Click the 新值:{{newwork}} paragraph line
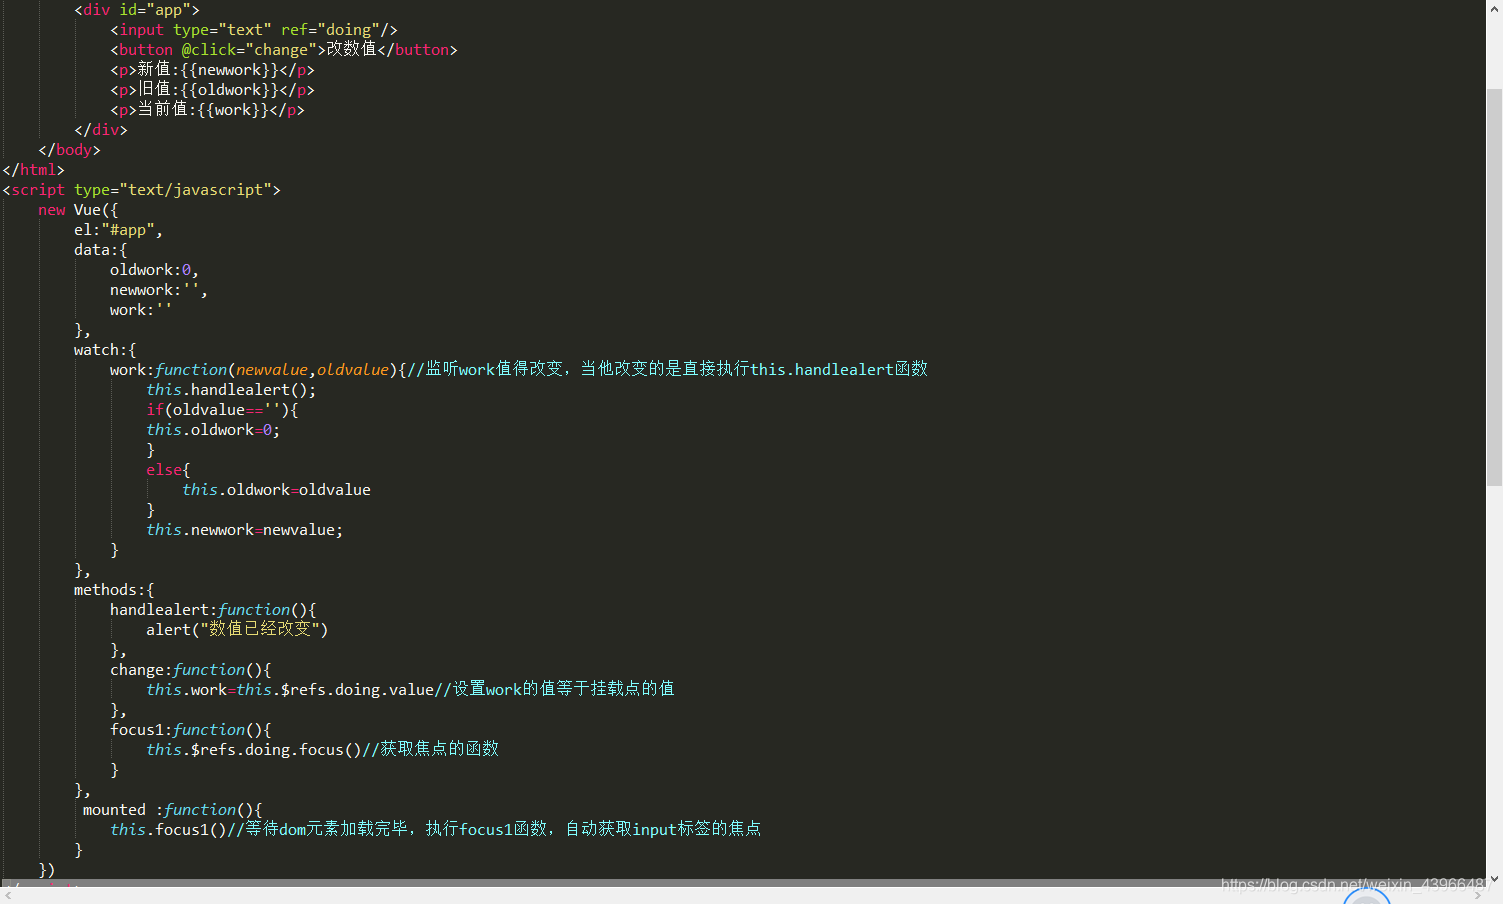Image resolution: width=1503 pixels, height=904 pixels. click(212, 70)
